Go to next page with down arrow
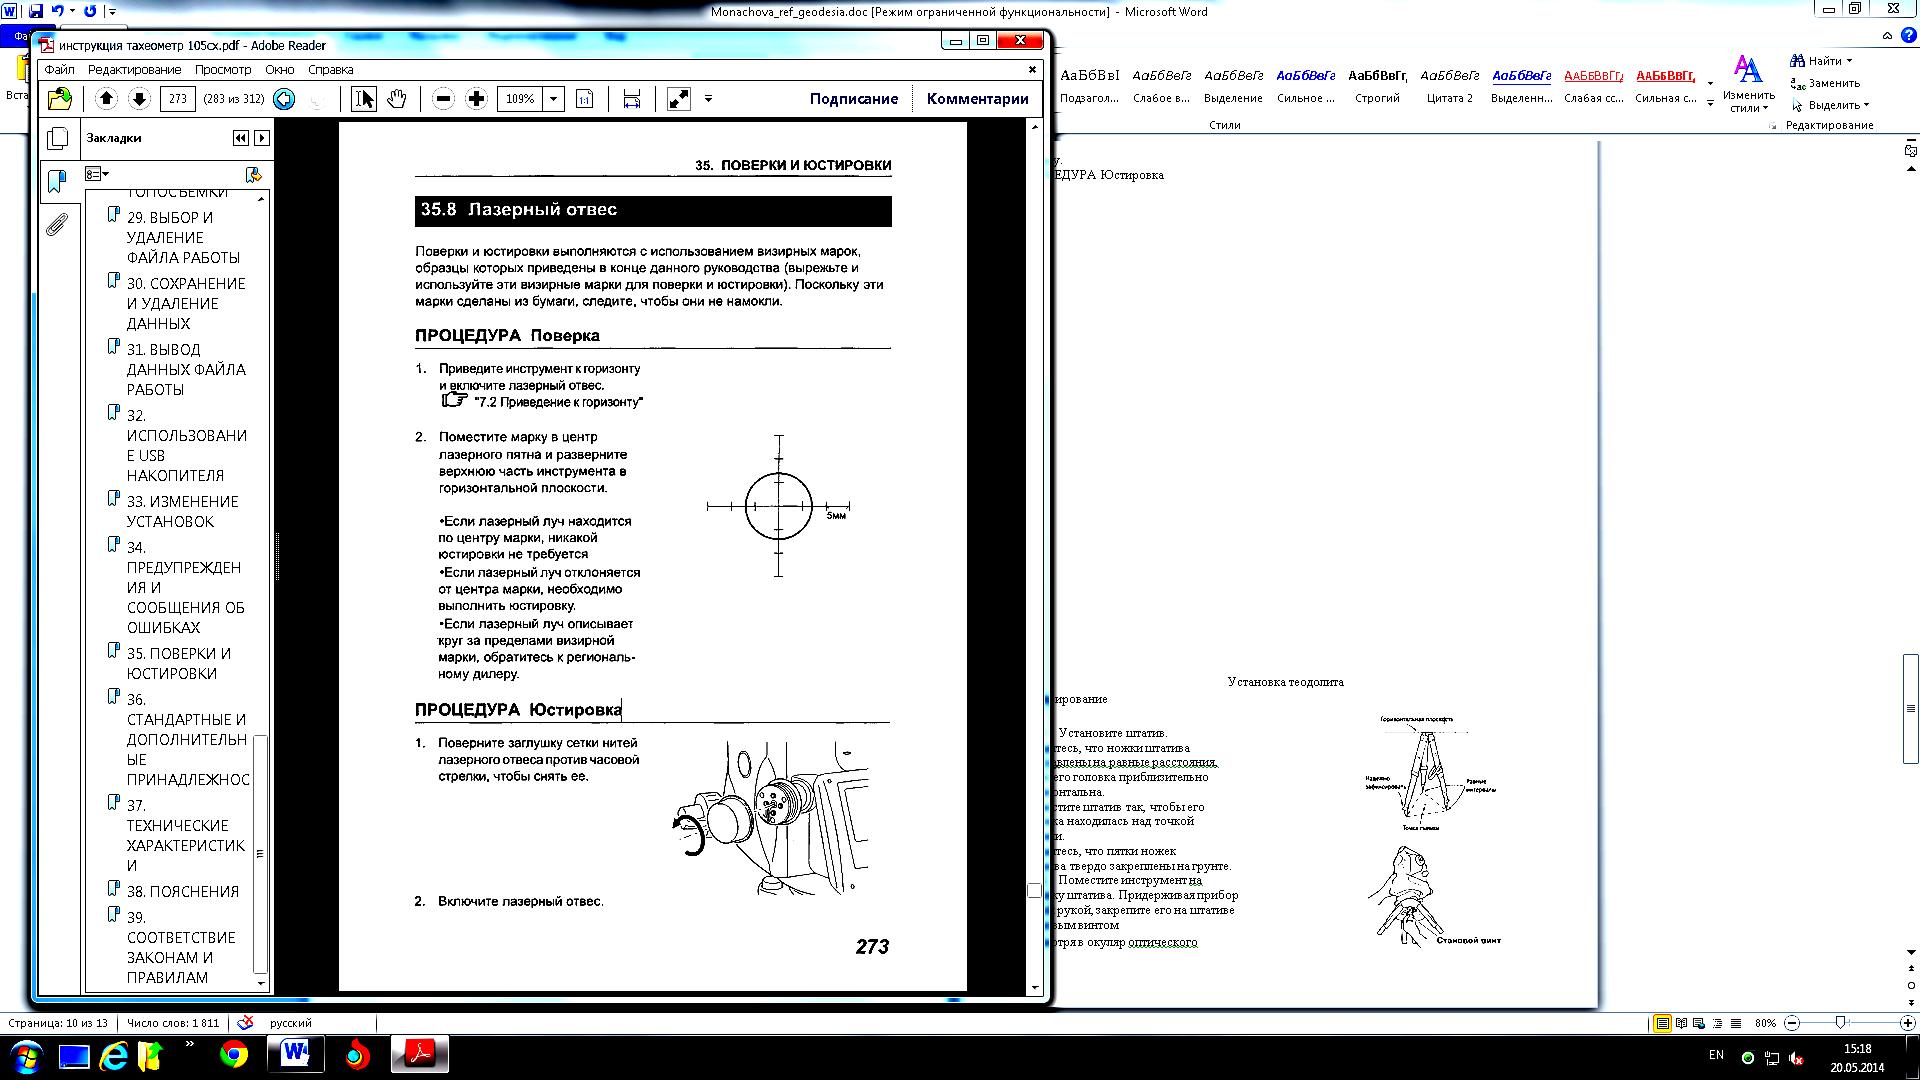 click(x=139, y=98)
